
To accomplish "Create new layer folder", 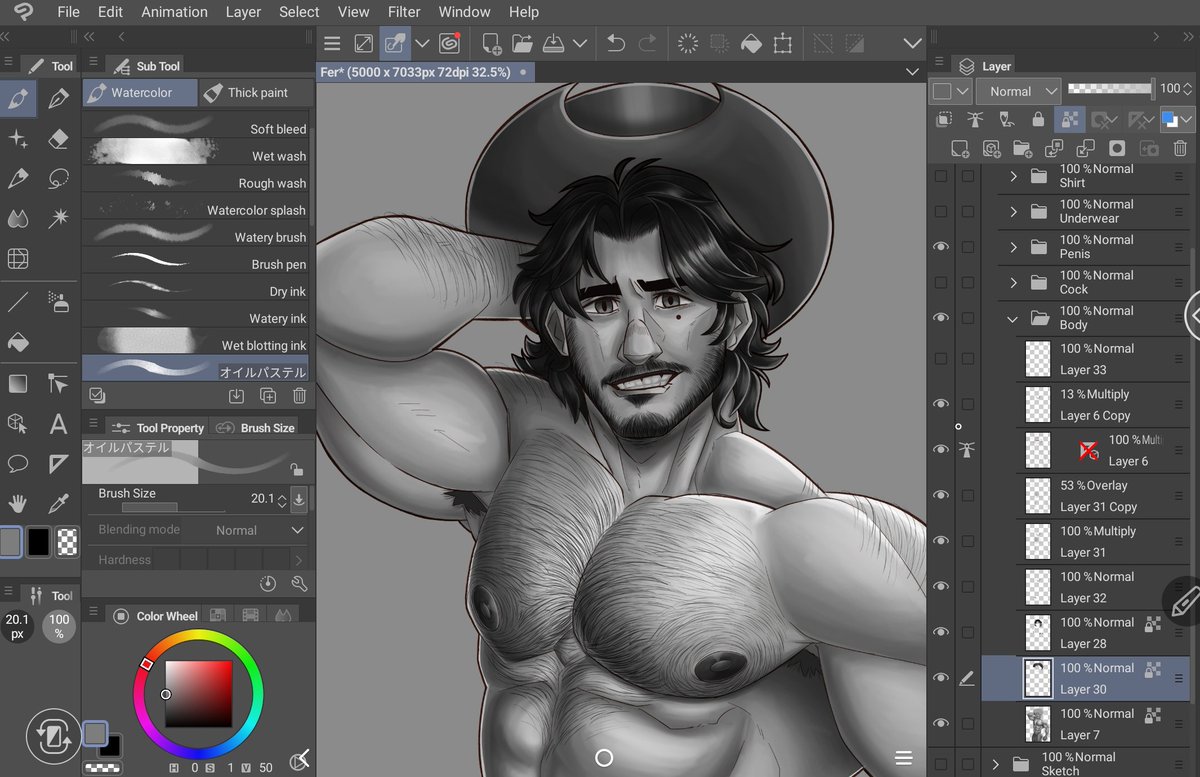I will coord(1022,148).
